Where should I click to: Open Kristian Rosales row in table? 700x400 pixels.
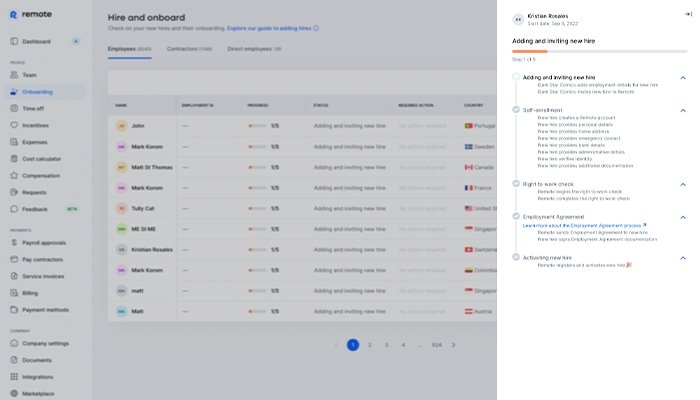pos(302,250)
